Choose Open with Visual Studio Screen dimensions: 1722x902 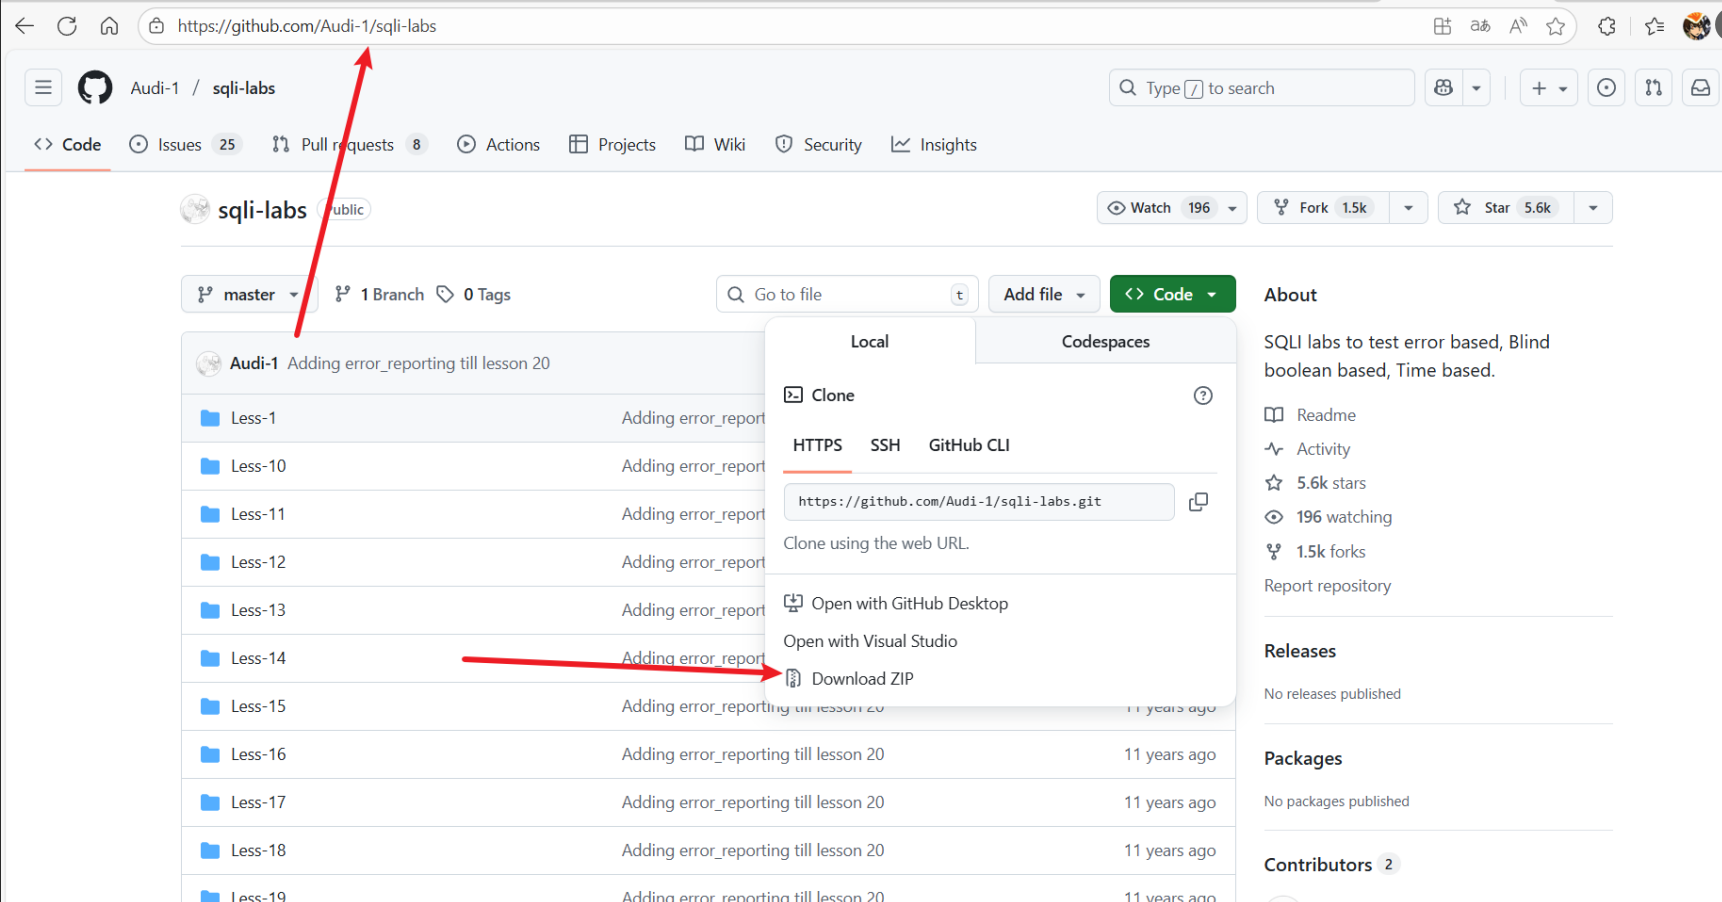tap(871, 641)
